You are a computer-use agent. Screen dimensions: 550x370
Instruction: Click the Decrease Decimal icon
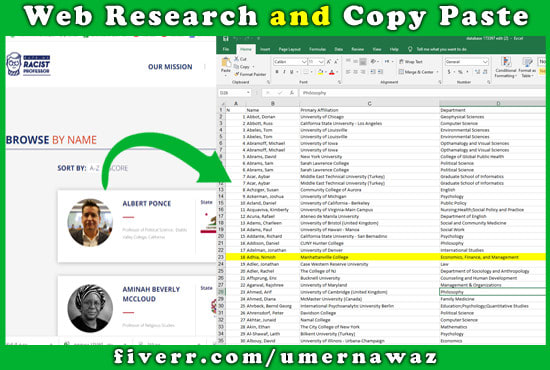pyautogui.click(x=485, y=72)
